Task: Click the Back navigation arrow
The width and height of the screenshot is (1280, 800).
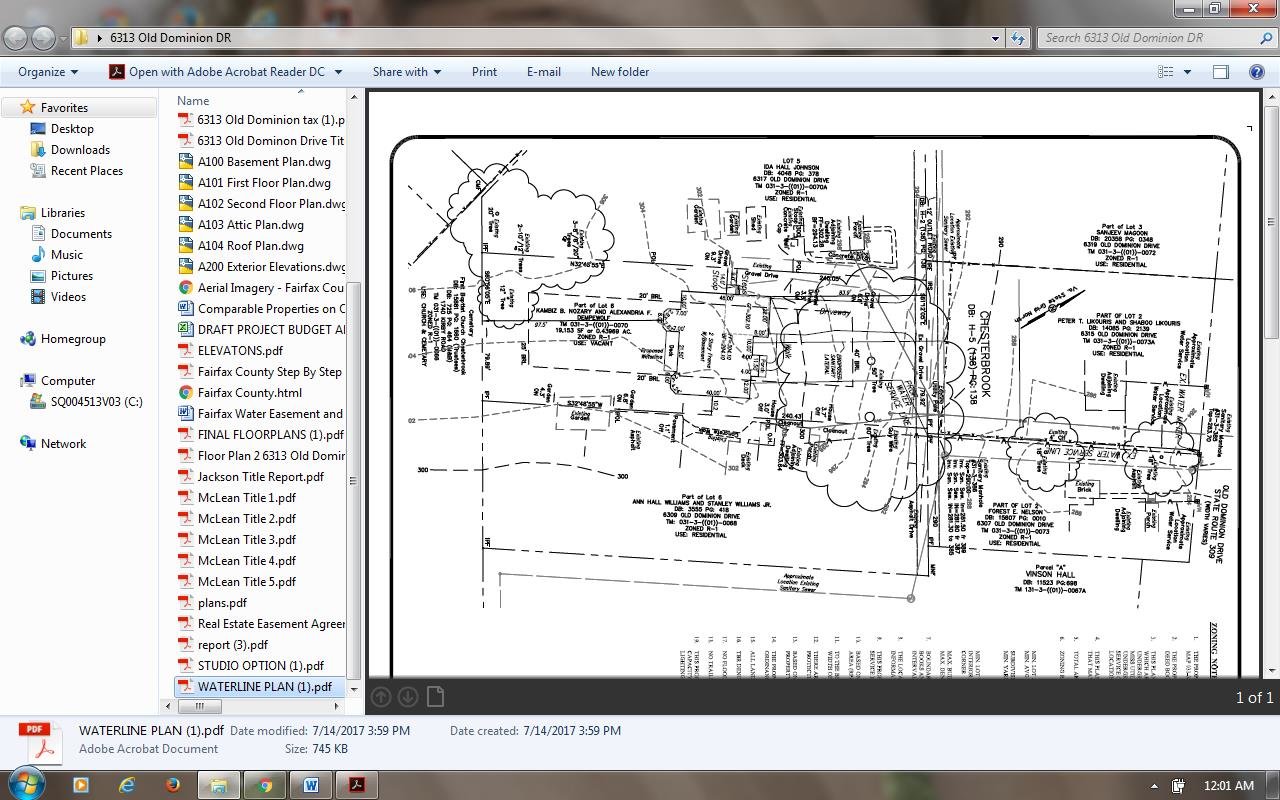Action: (x=16, y=38)
